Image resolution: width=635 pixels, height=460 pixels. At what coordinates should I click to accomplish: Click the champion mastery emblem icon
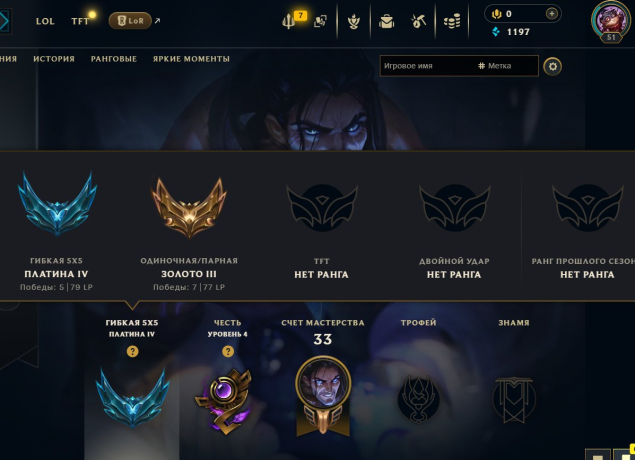point(323,396)
